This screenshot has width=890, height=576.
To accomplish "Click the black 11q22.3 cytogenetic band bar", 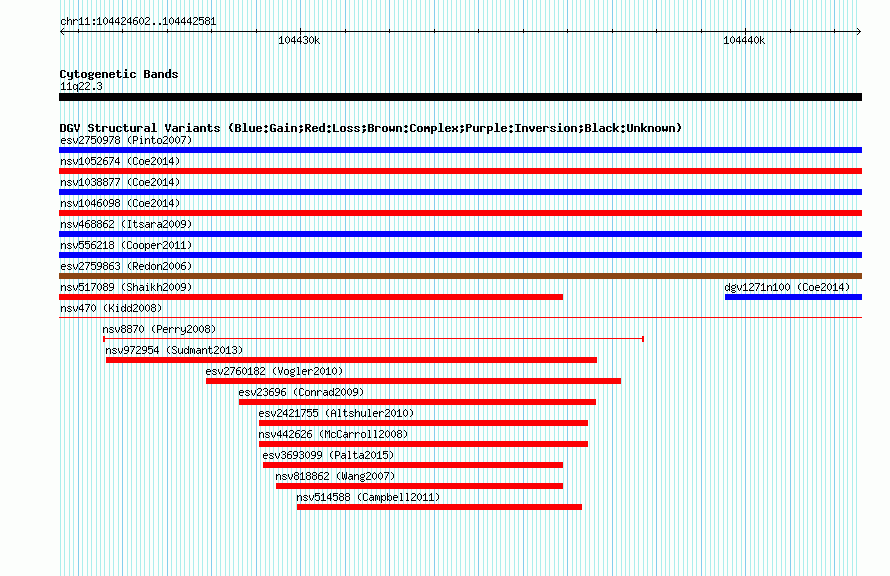I will pyautogui.click(x=460, y=98).
